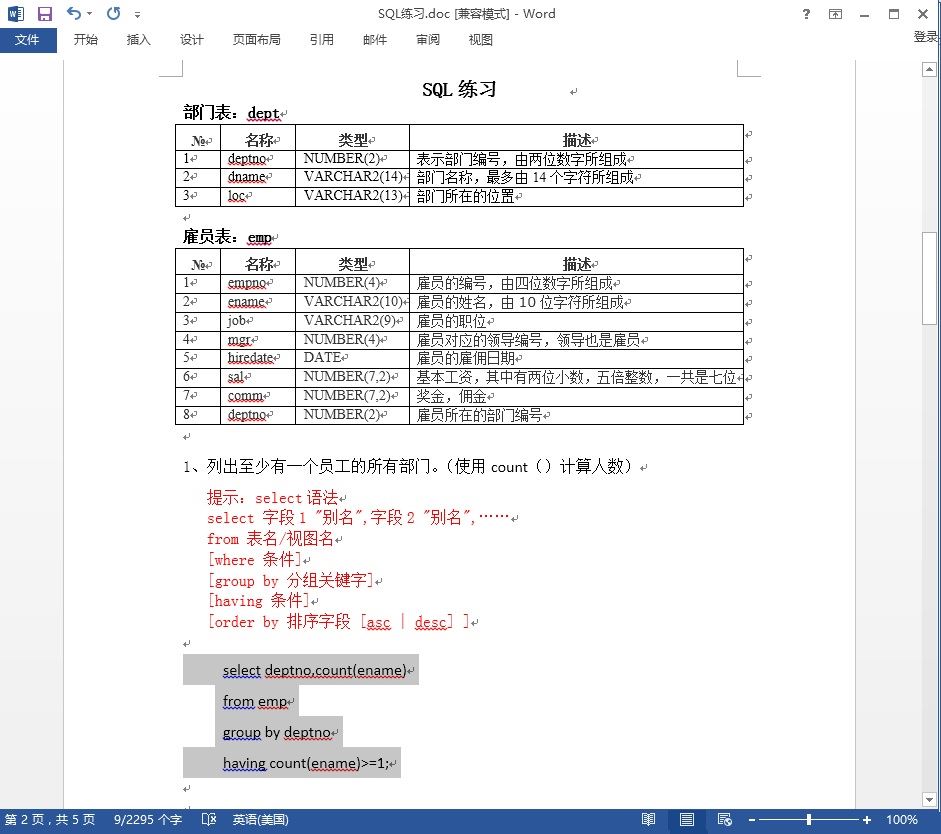941x834 pixels.
Task: Switch to the 开始 tab
Action: point(85,40)
